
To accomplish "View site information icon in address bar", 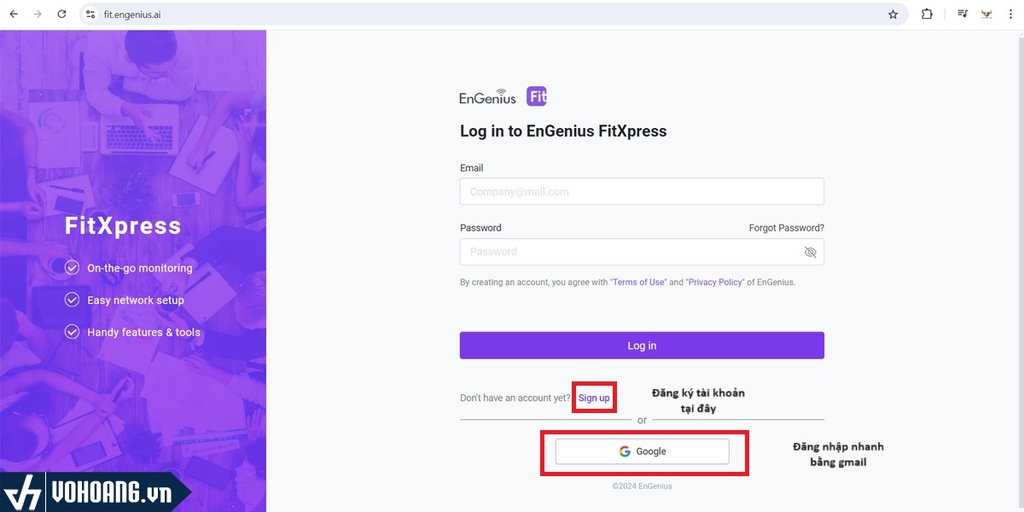I will click(90, 15).
